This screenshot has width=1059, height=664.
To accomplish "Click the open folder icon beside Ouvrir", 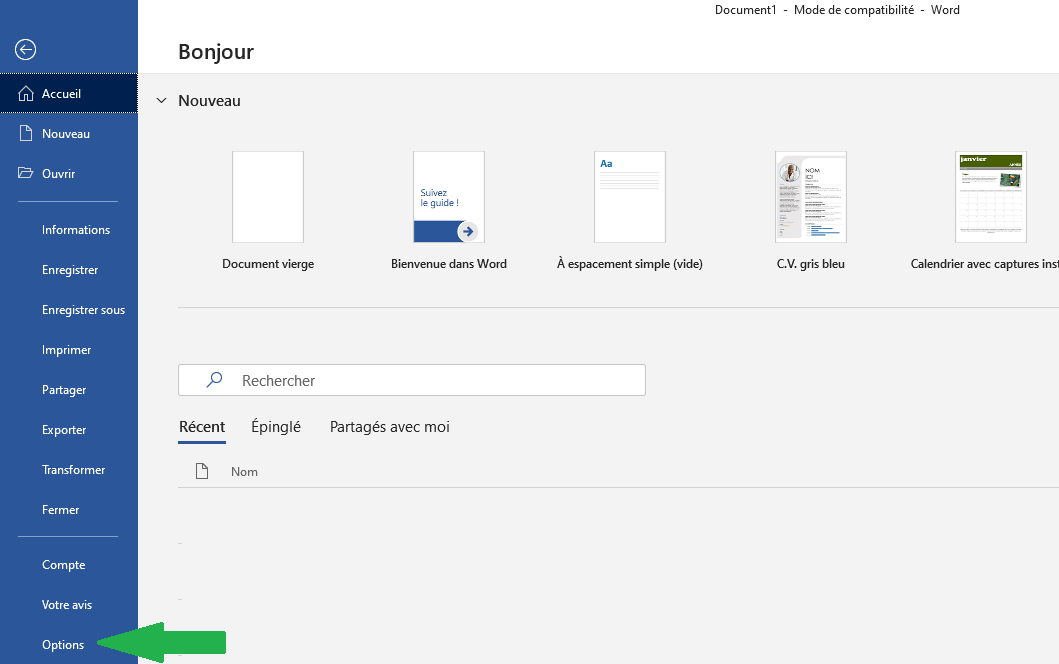I will [x=26, y=173].
